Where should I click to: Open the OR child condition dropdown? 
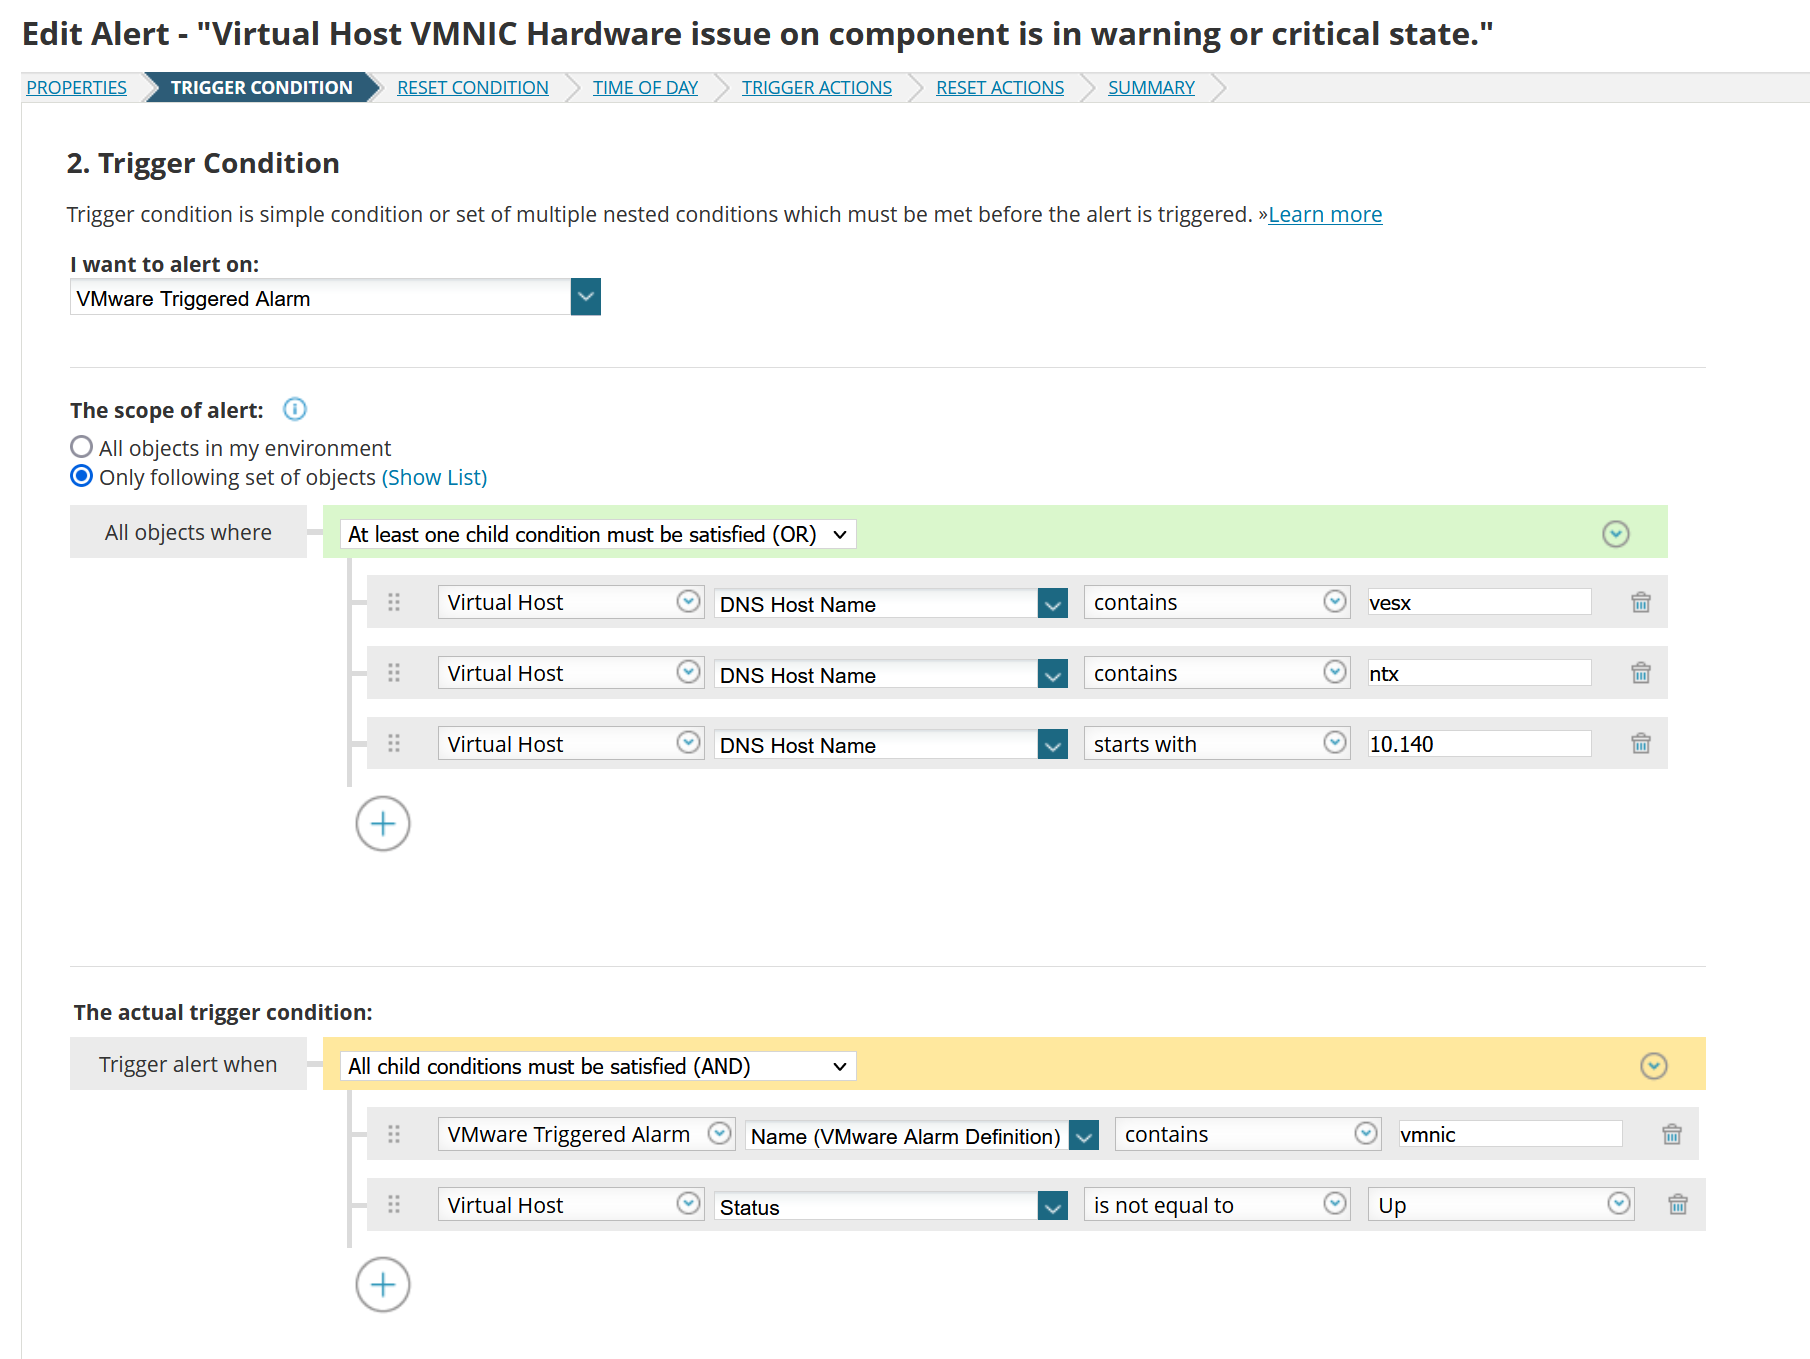click(x=598, y=534)
